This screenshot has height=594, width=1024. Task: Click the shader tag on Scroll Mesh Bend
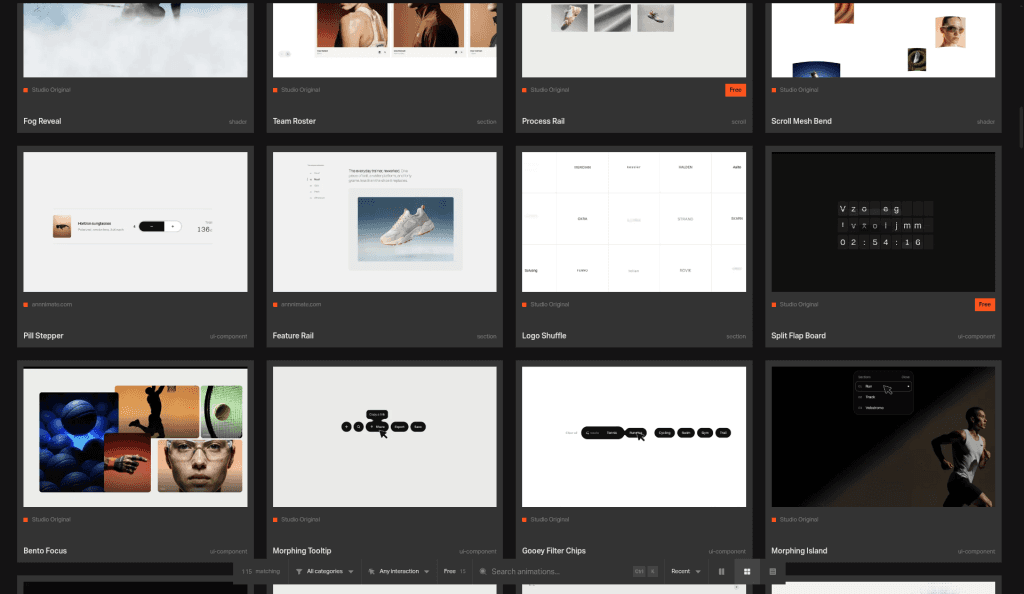pos(986,122)
